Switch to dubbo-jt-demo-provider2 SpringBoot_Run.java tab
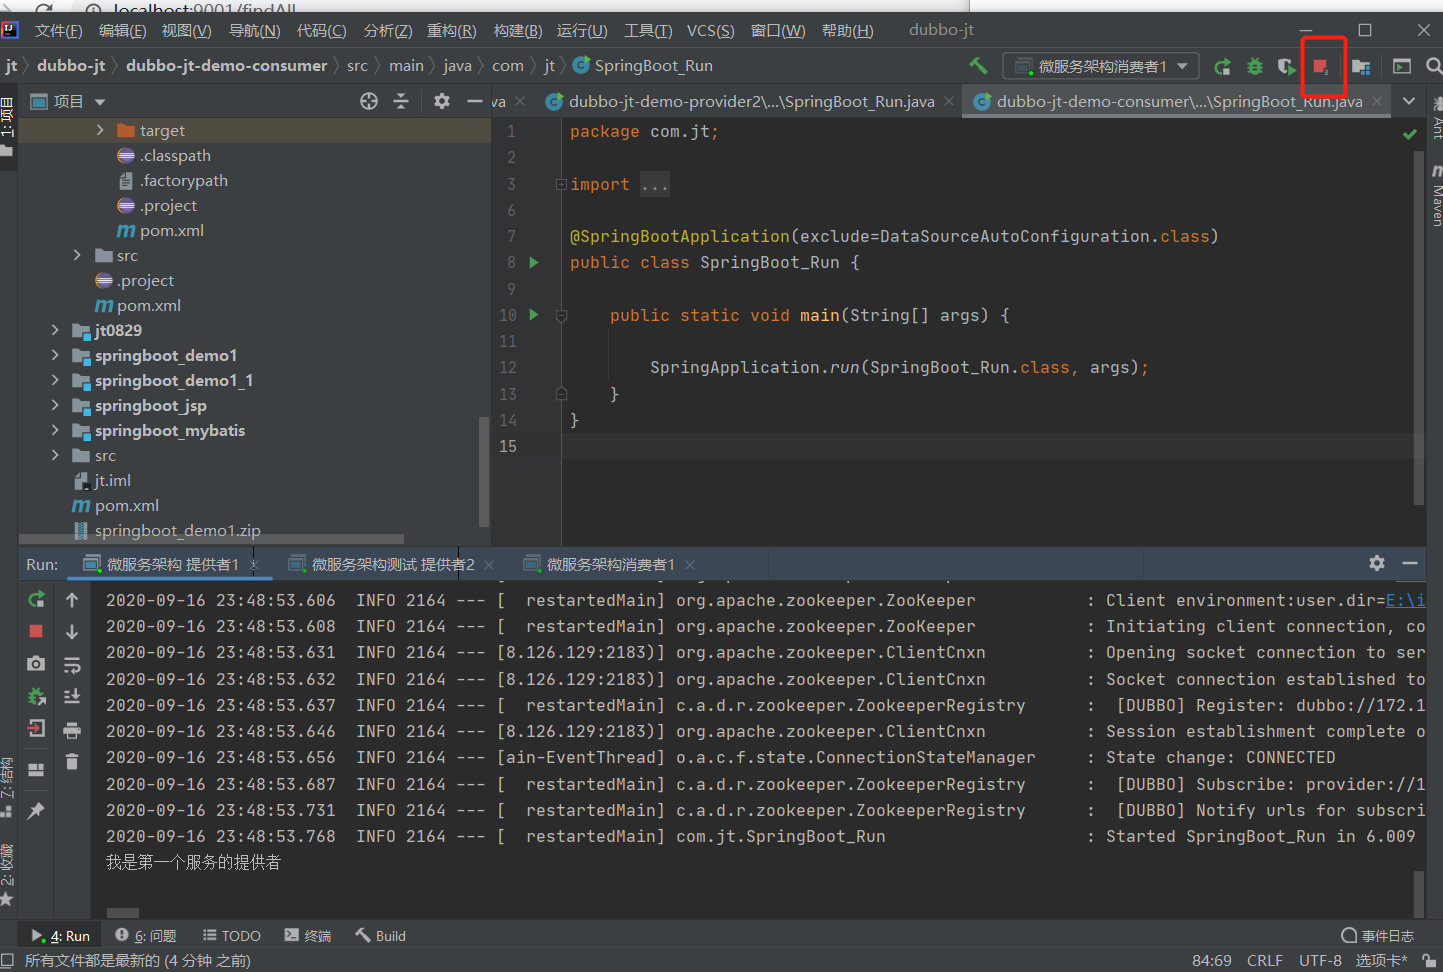Screen dimensions: 1443x972 click(750, 101)
